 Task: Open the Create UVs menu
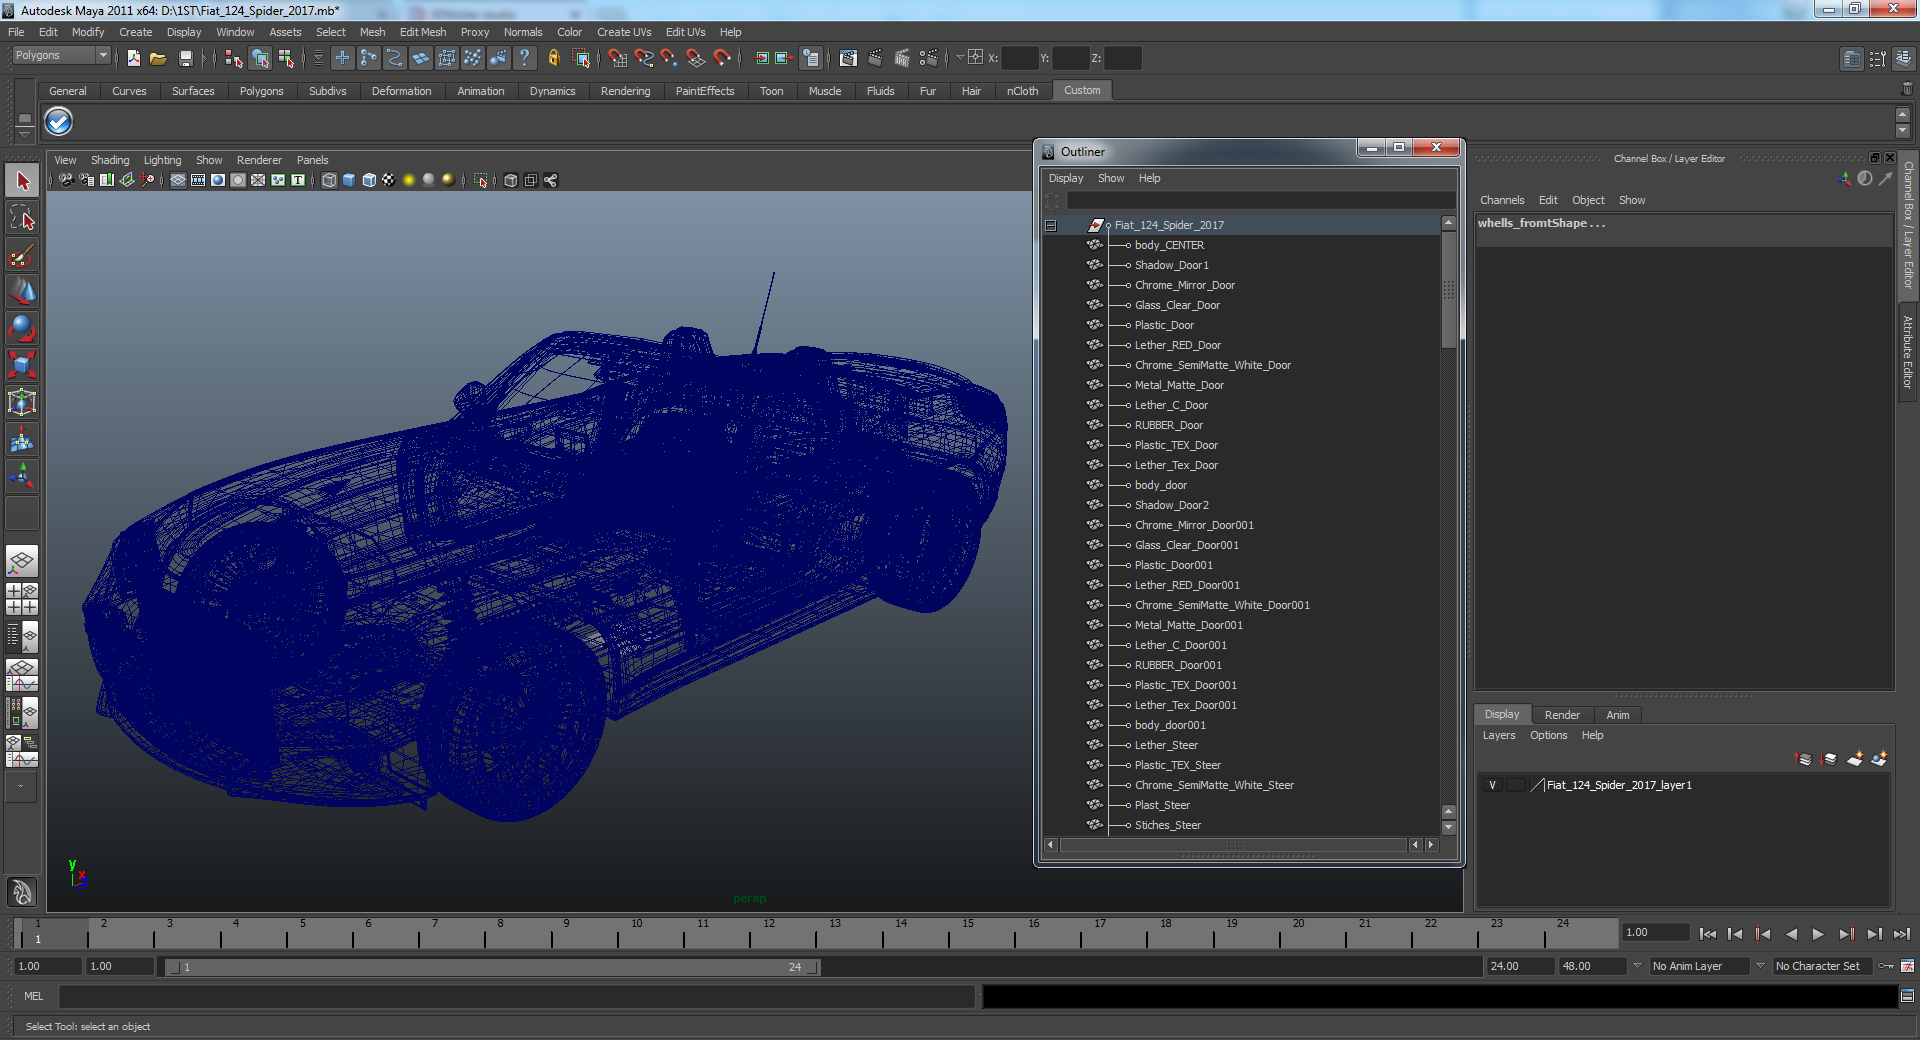click(624, 32)
